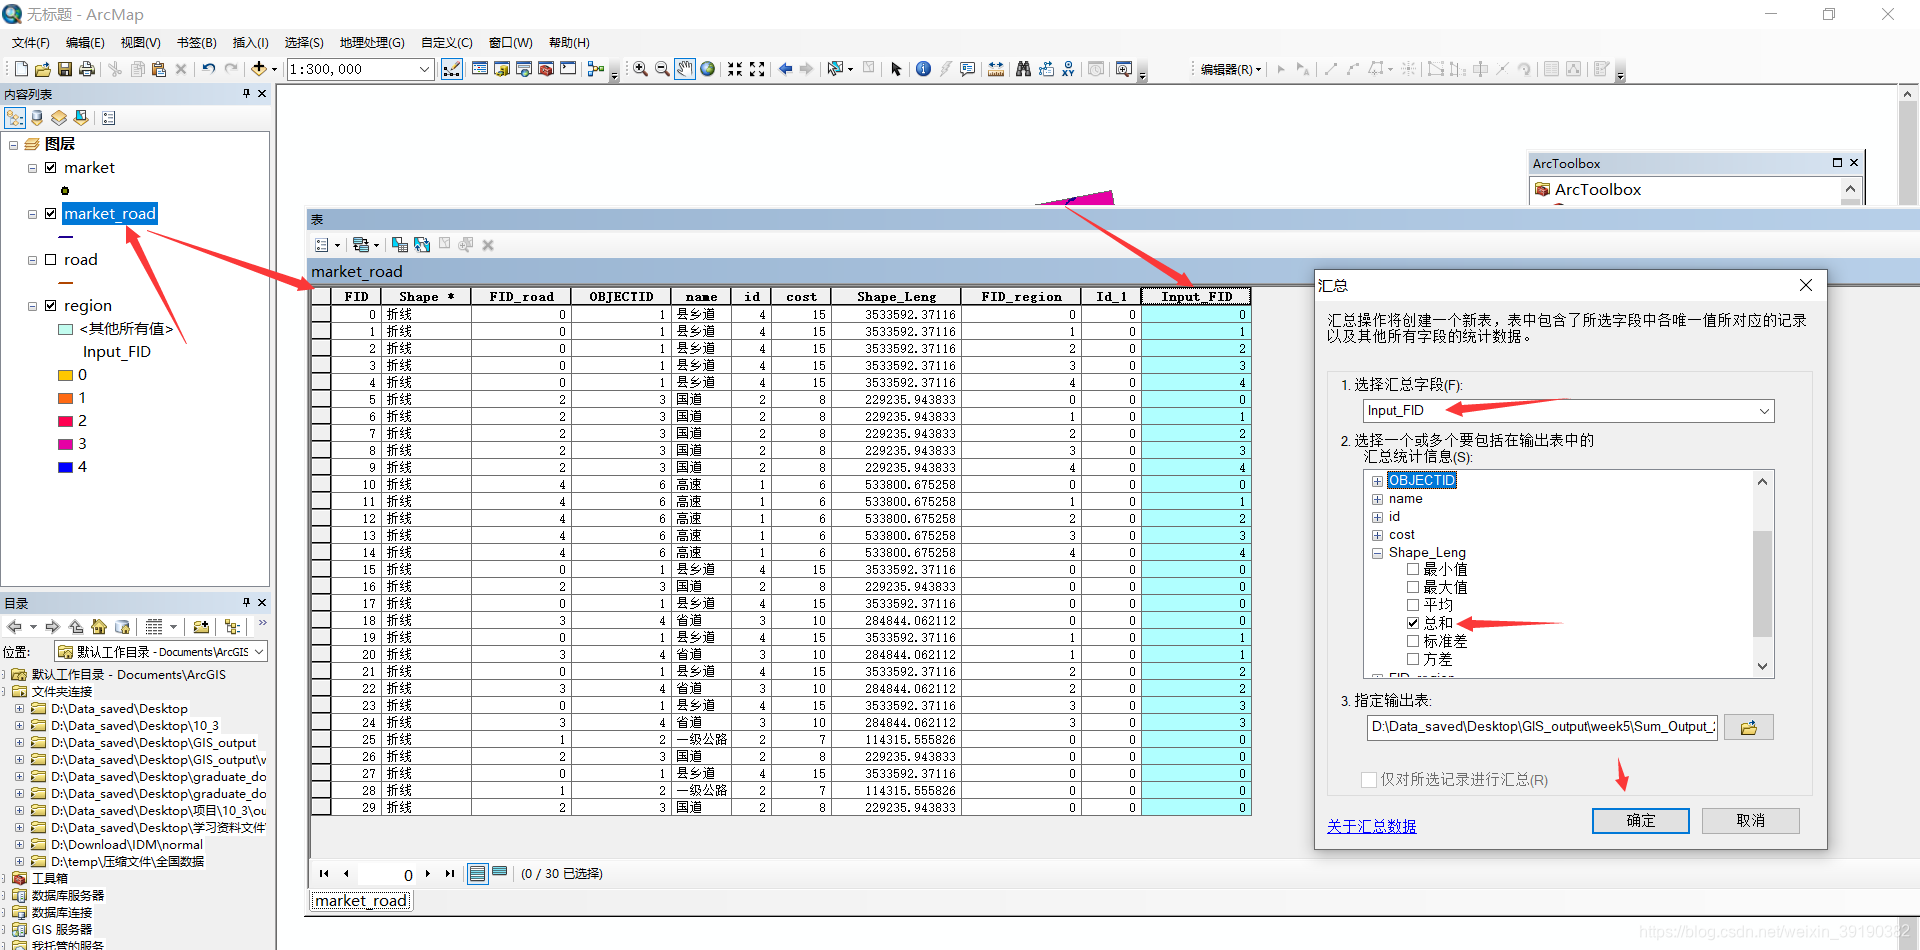The width and height of the screenshot is (1920, 950).
Task: Open the 编辑器(R) dropdown button
Action: (x=1230, y=69)
